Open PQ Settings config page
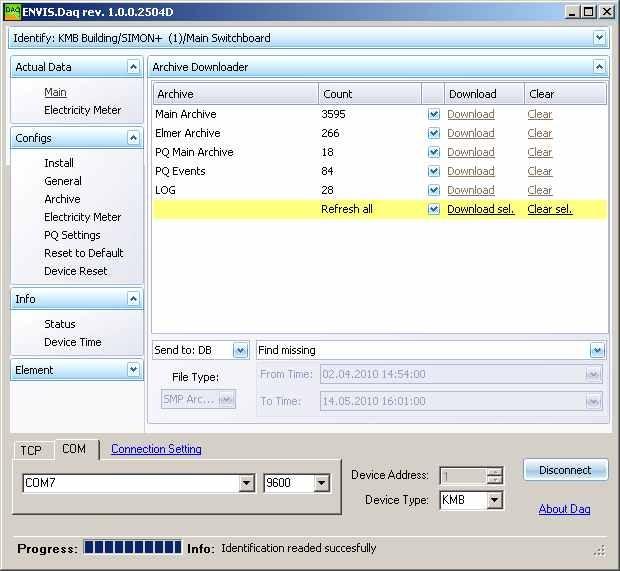Screen dimensions: 620x571 72,235
